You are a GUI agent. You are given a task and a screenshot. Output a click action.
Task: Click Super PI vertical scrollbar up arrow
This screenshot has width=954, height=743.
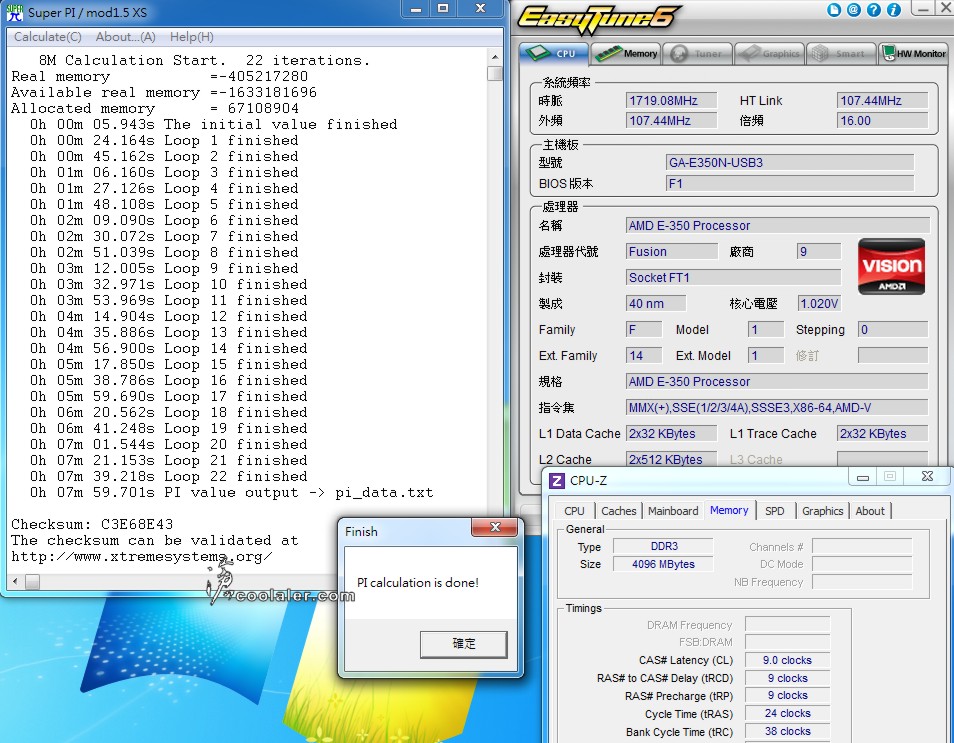(x=495, y=57)
